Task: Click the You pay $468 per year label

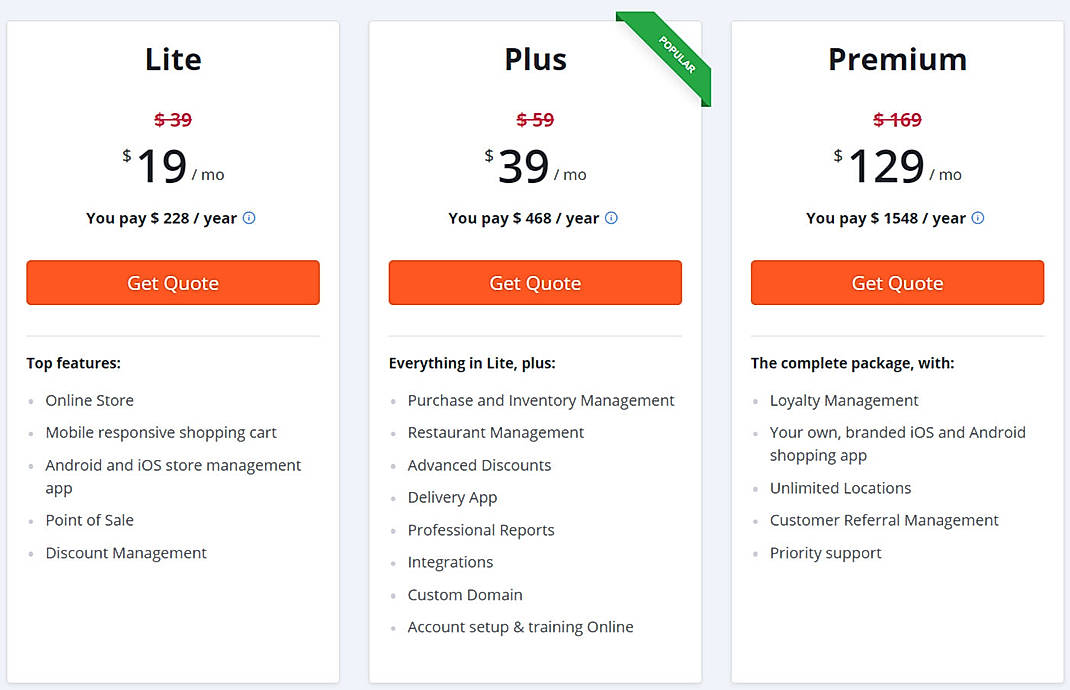Action: click(x=525, y=218)
